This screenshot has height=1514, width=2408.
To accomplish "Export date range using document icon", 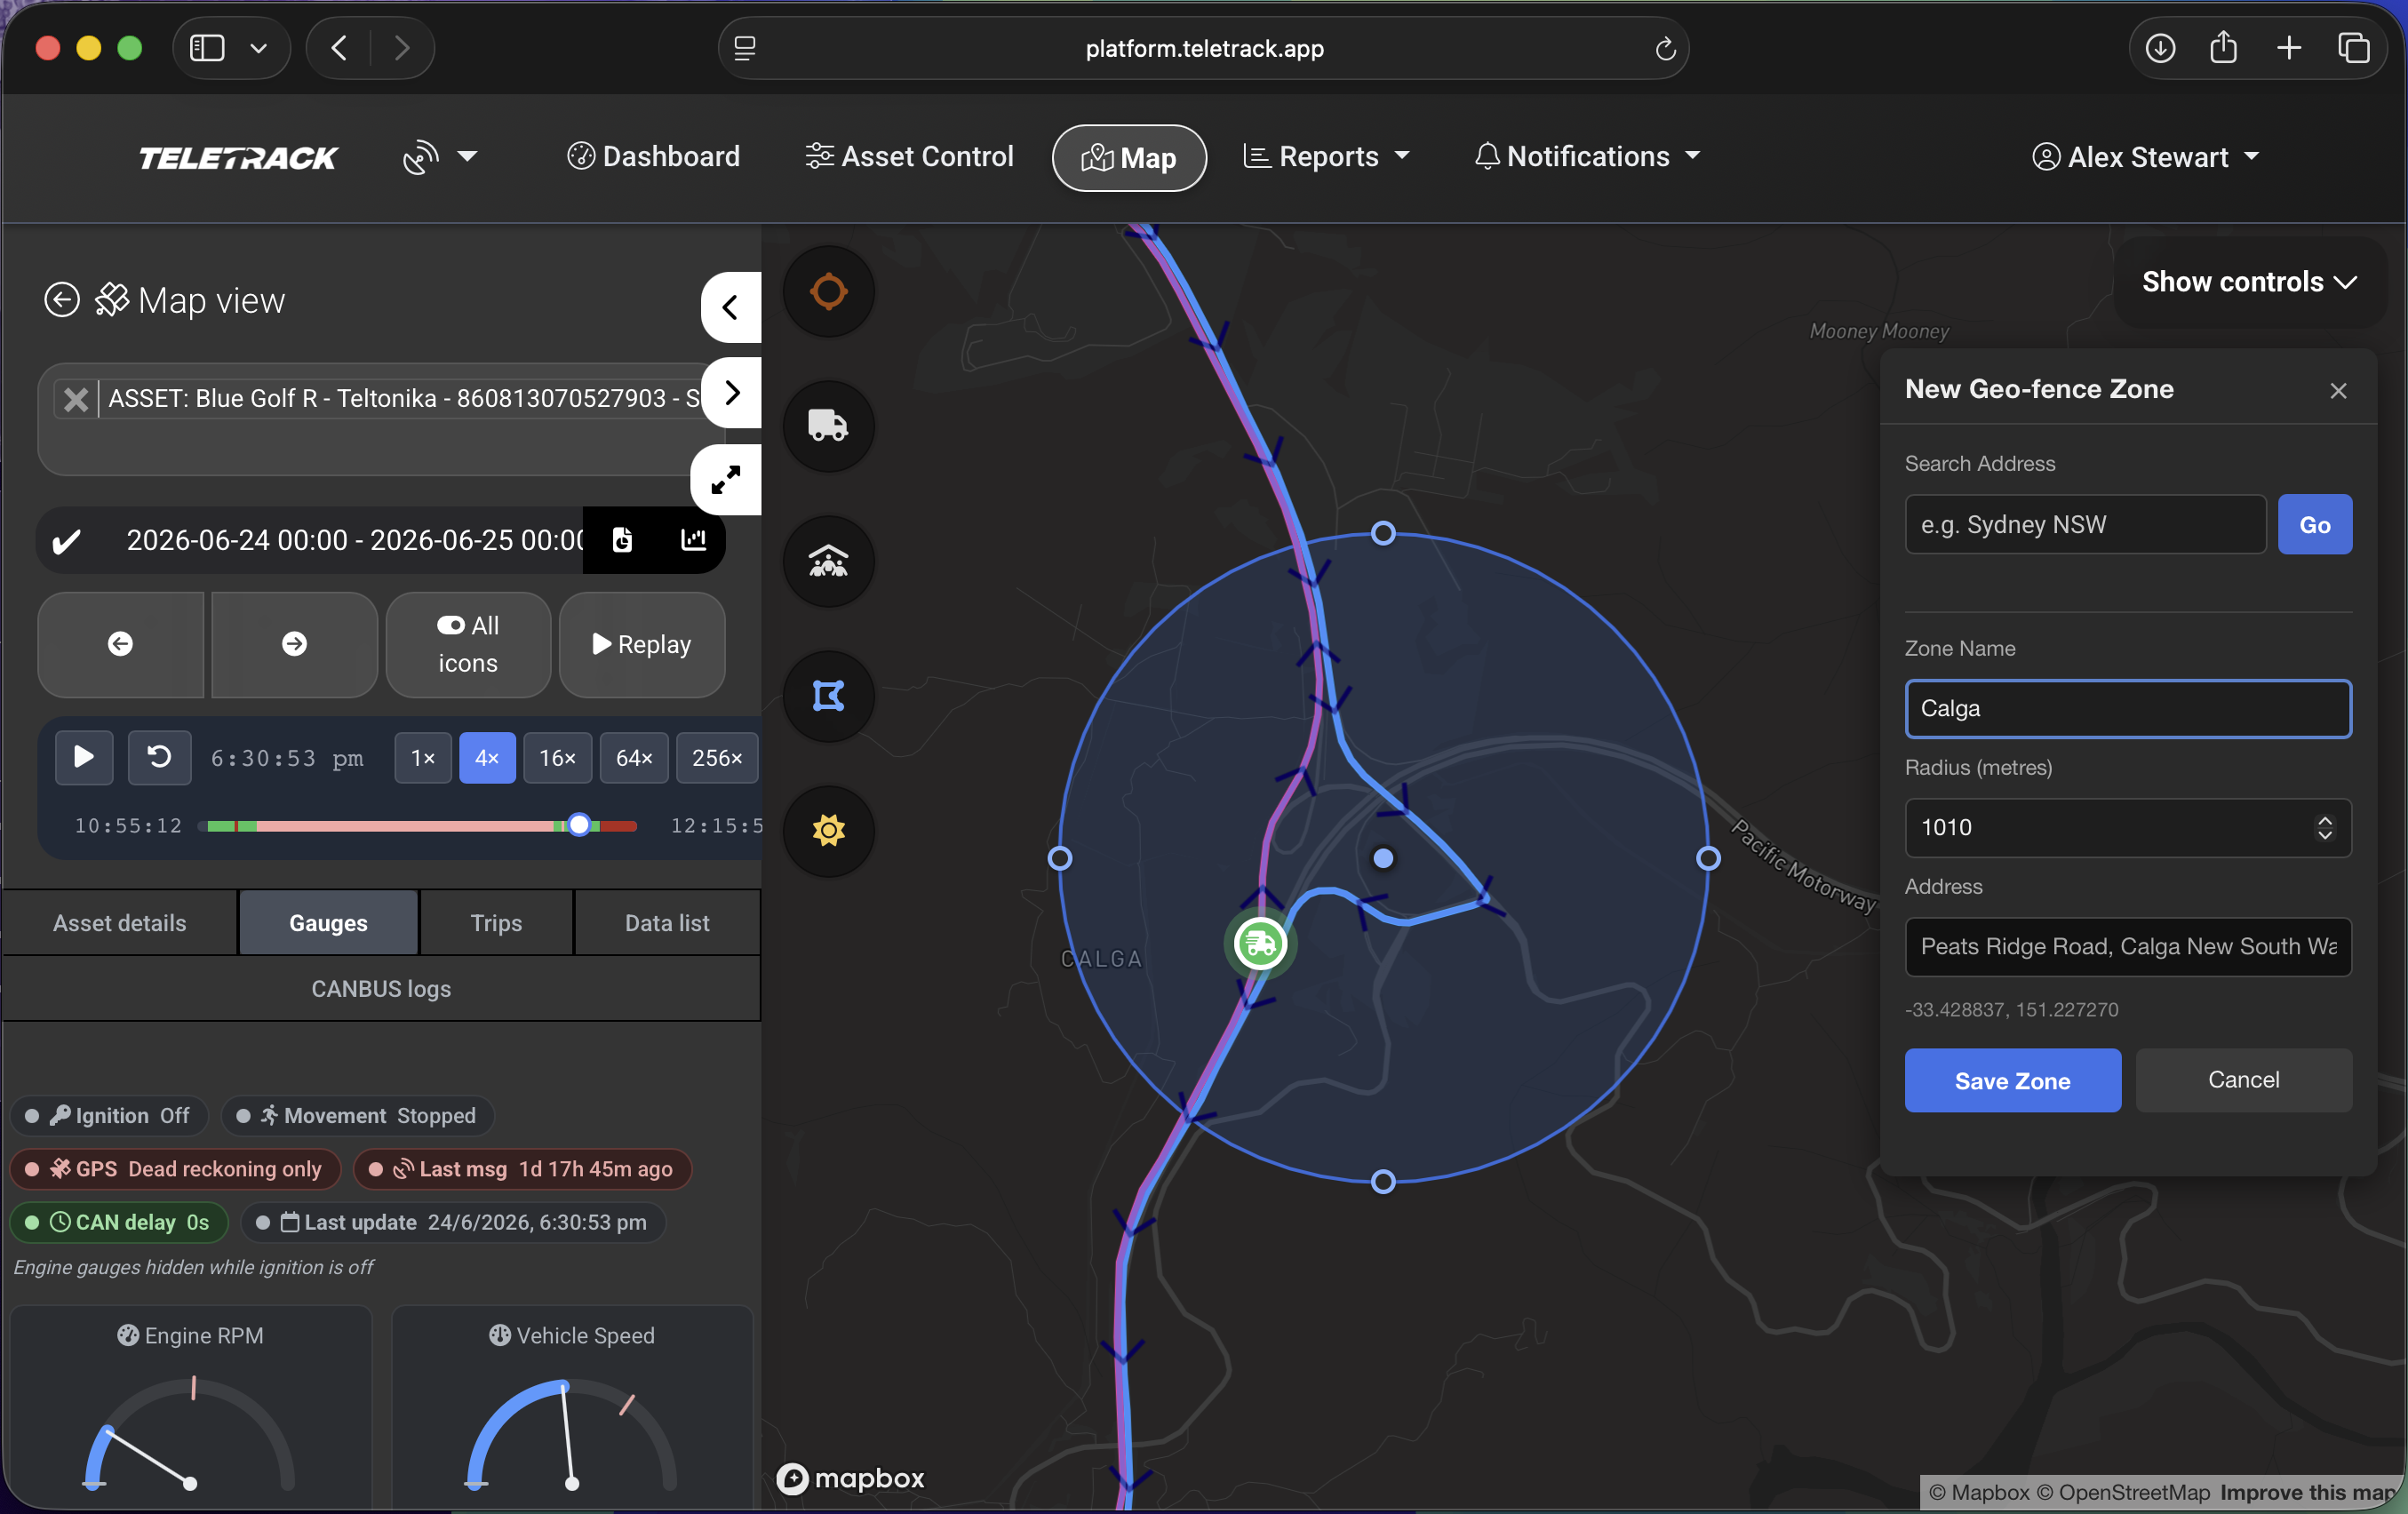I will (622, 540).
